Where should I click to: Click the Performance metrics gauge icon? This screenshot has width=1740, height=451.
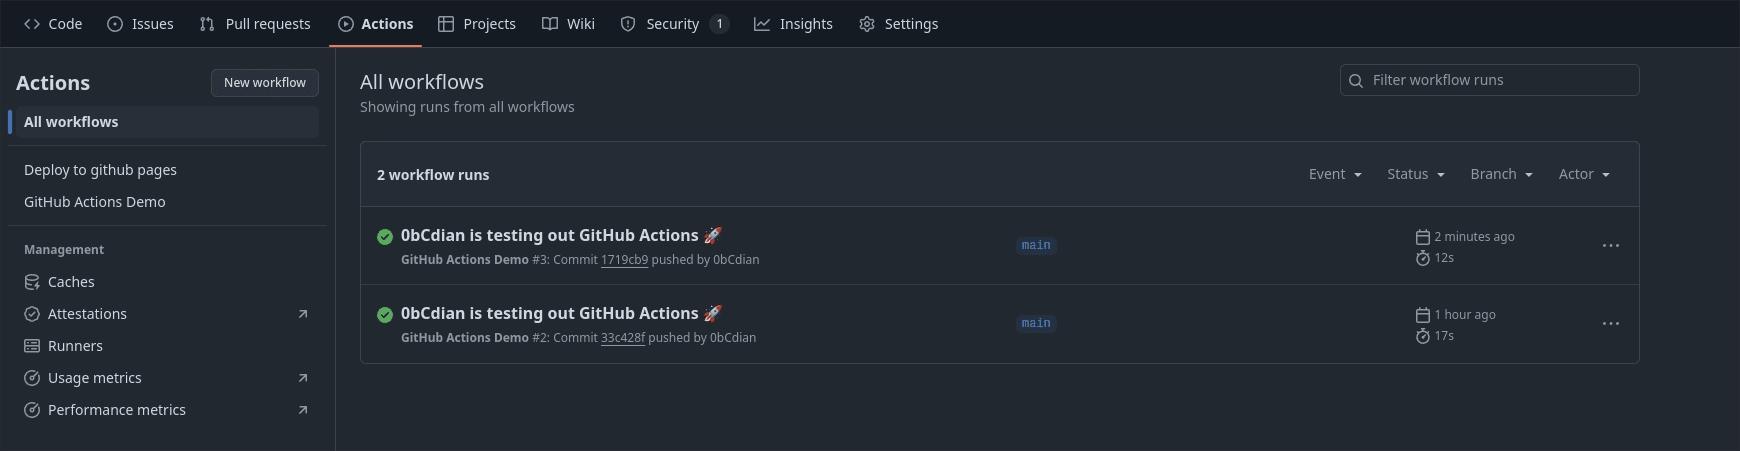point(32,410)
